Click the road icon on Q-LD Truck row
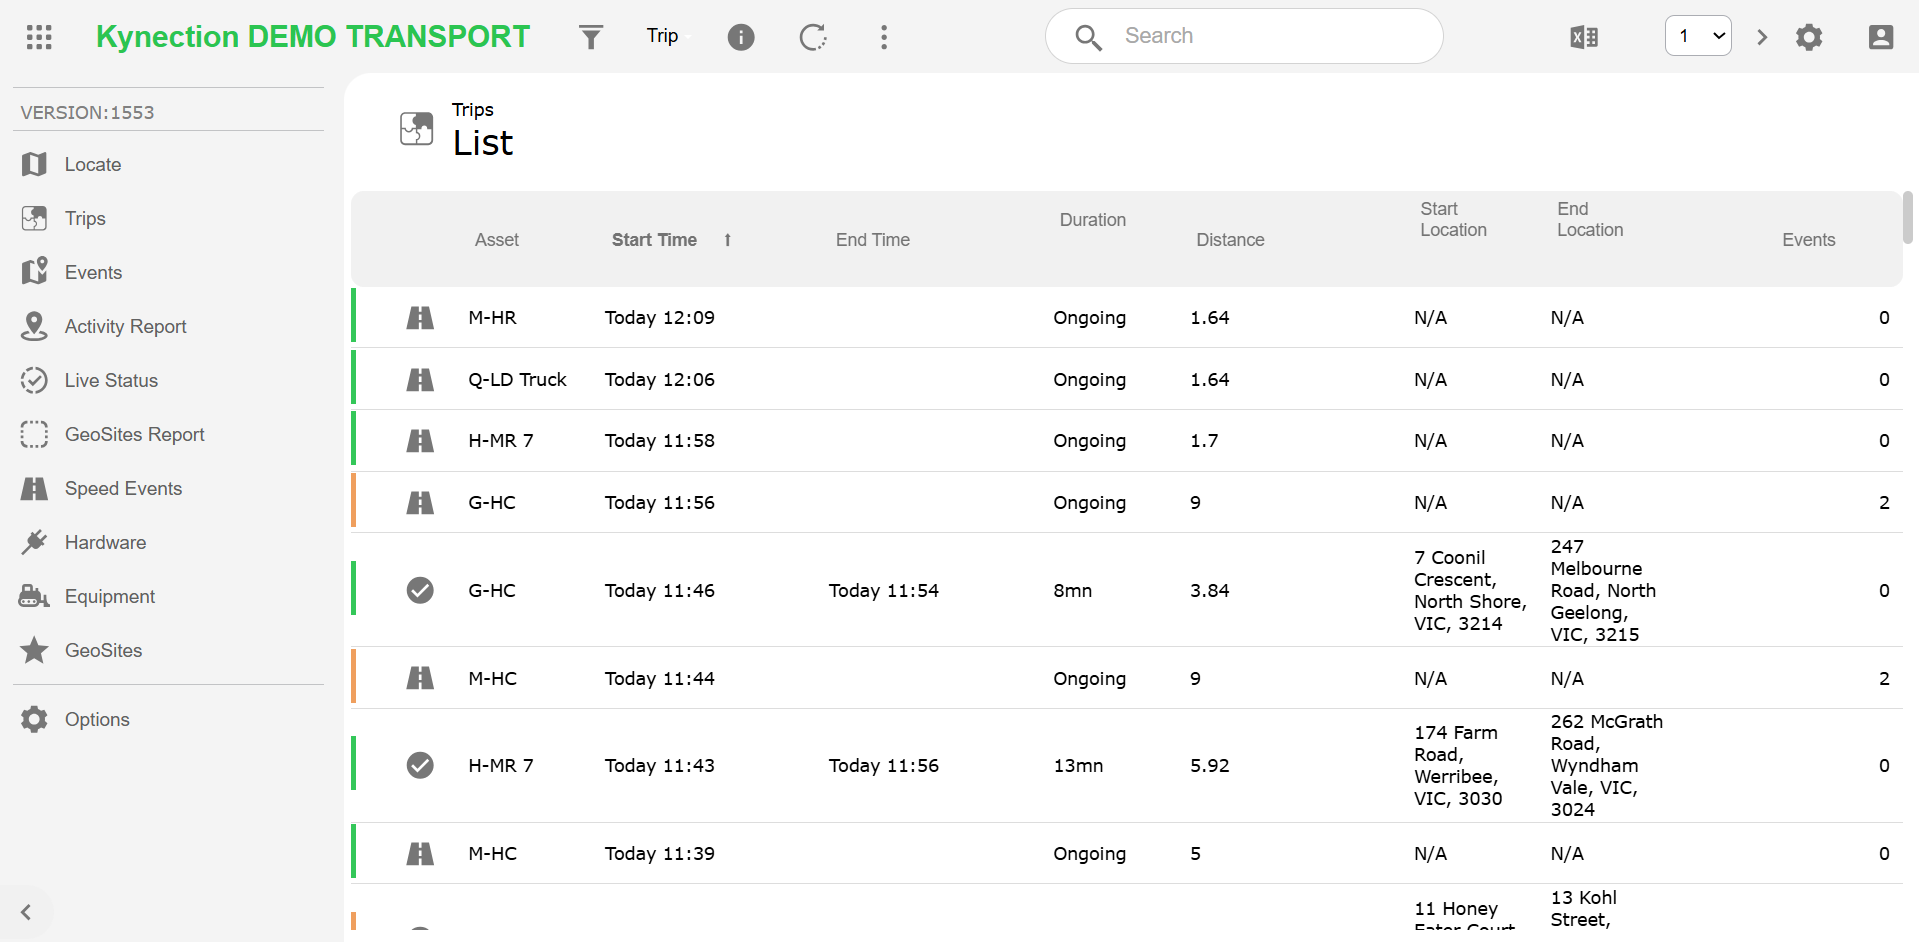Image resolution: width=1919 pixels, height=942 pixels. point(420,380)
